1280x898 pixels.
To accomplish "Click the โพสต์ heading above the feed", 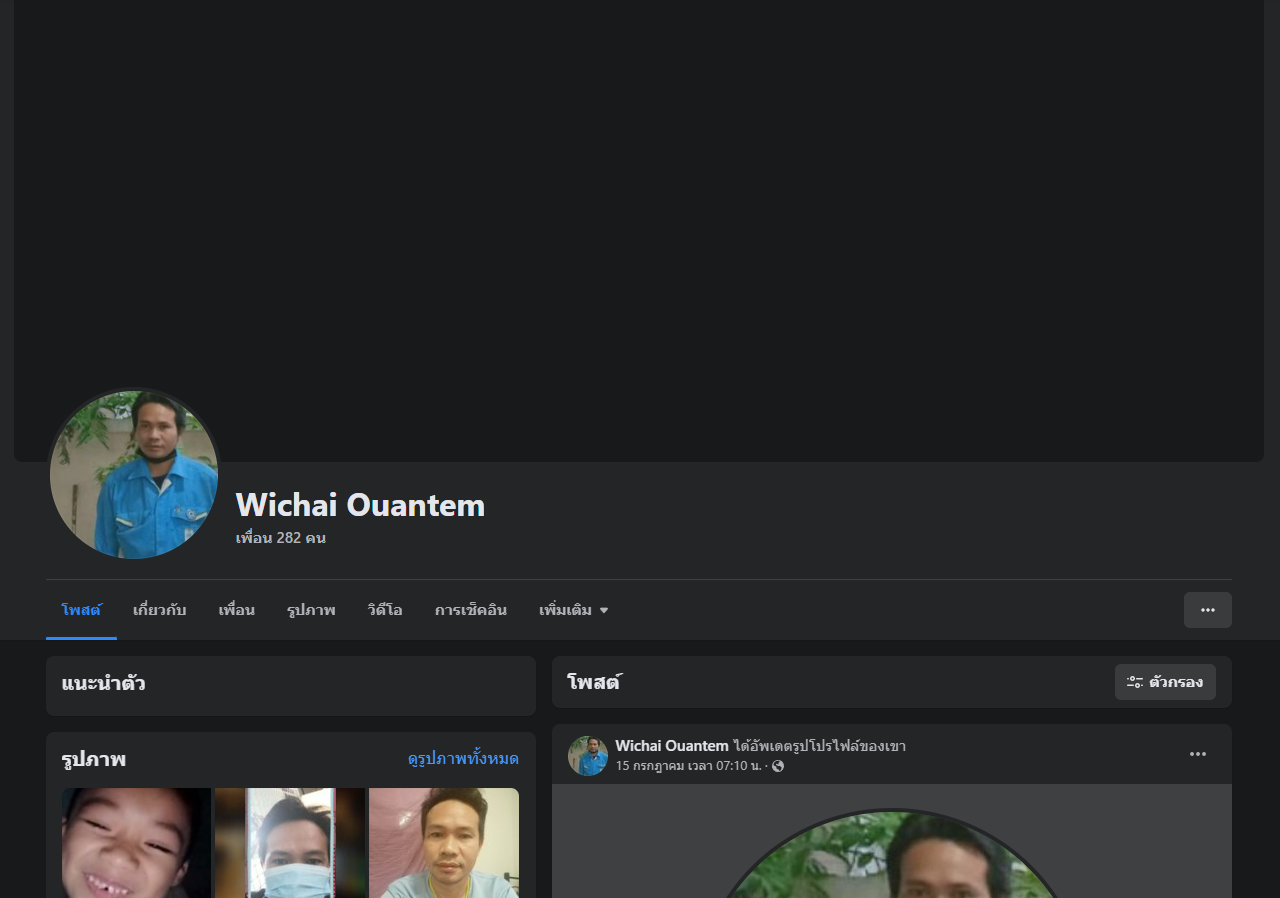I will (x=593, y=683).
